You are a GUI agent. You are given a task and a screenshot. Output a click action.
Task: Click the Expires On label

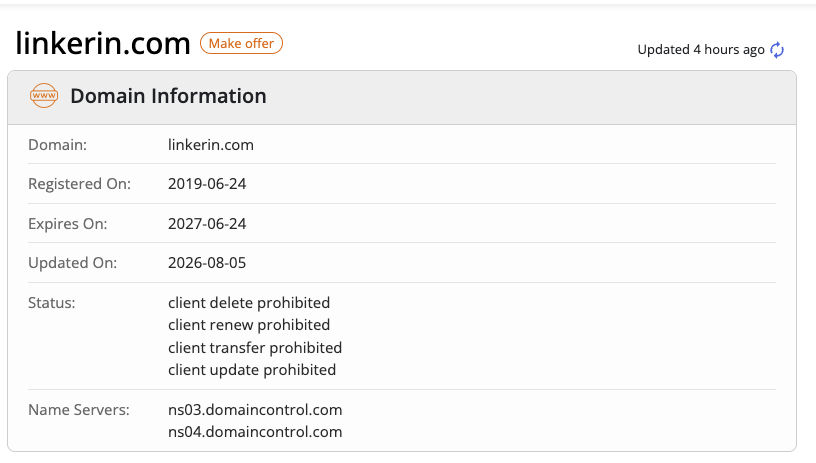click(68, 224)
